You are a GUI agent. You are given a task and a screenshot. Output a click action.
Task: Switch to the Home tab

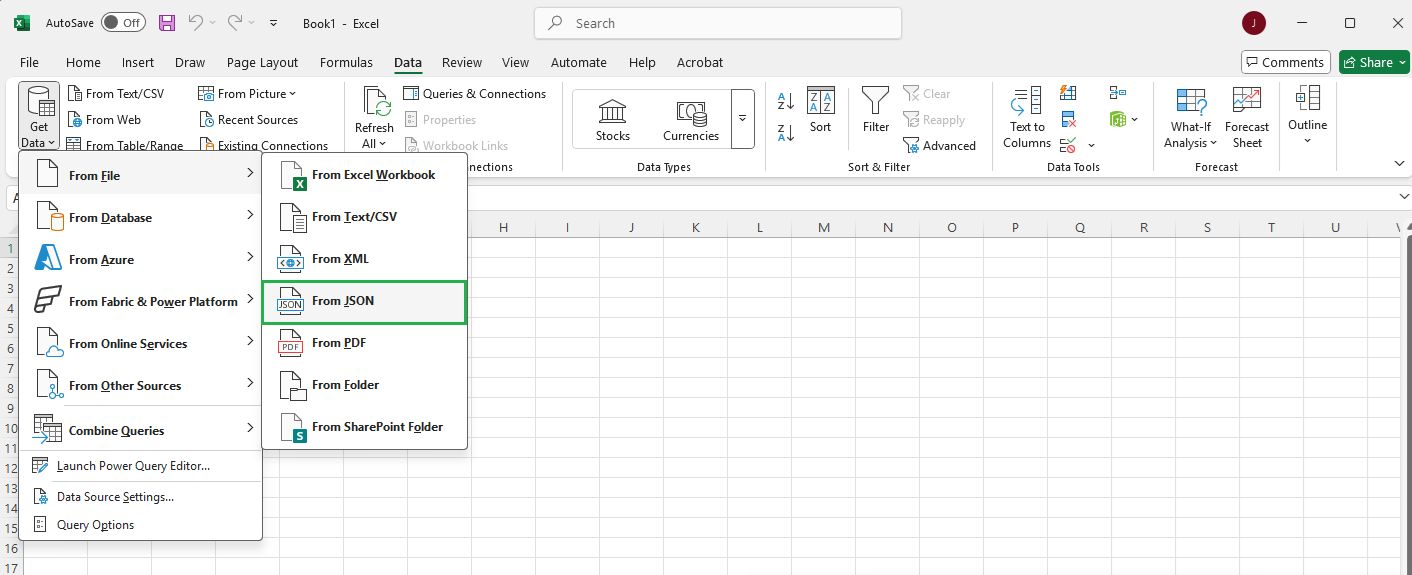(x=83, y=62)
